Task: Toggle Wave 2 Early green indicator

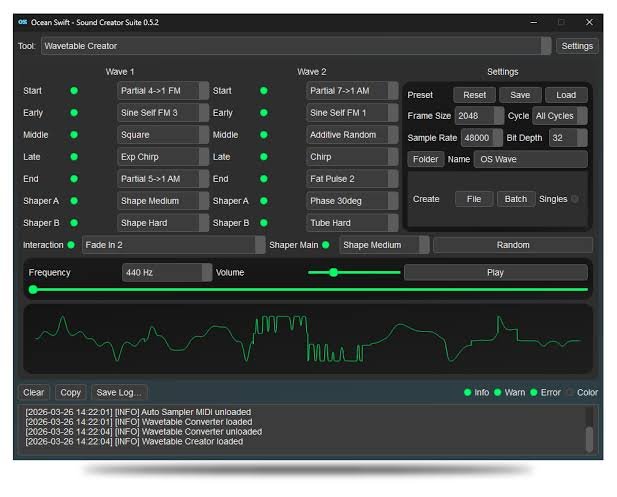Action: pyautogui.click(x=264, y=113)
